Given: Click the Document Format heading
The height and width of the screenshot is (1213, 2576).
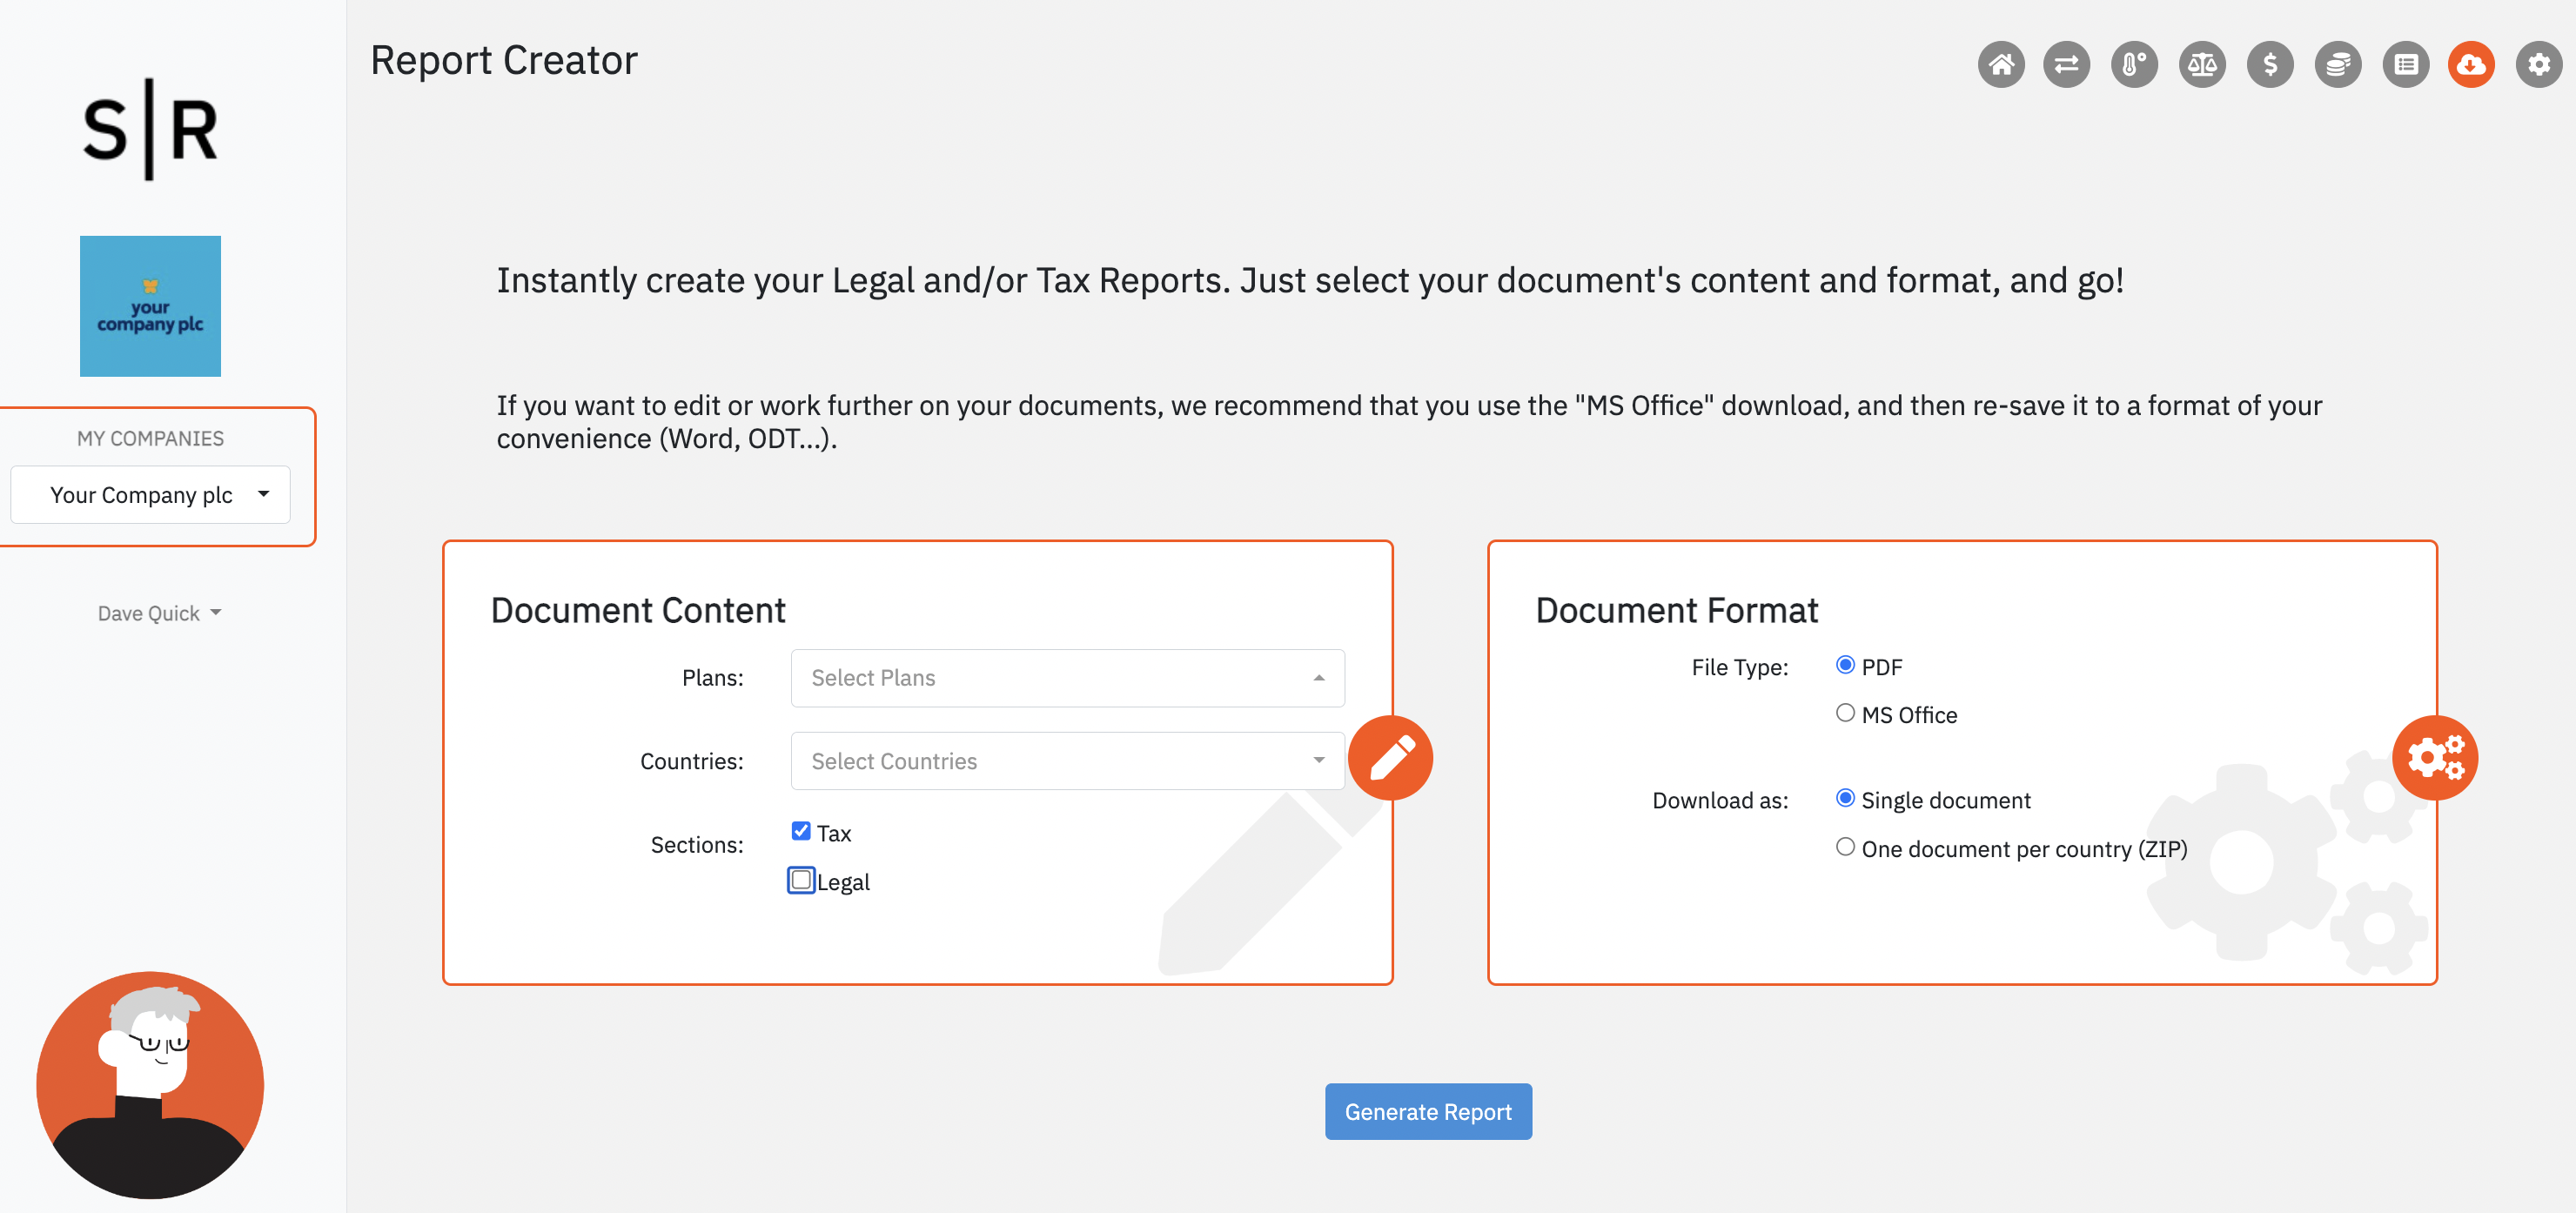Looking at the screenshot, I should click(1676, 610).
